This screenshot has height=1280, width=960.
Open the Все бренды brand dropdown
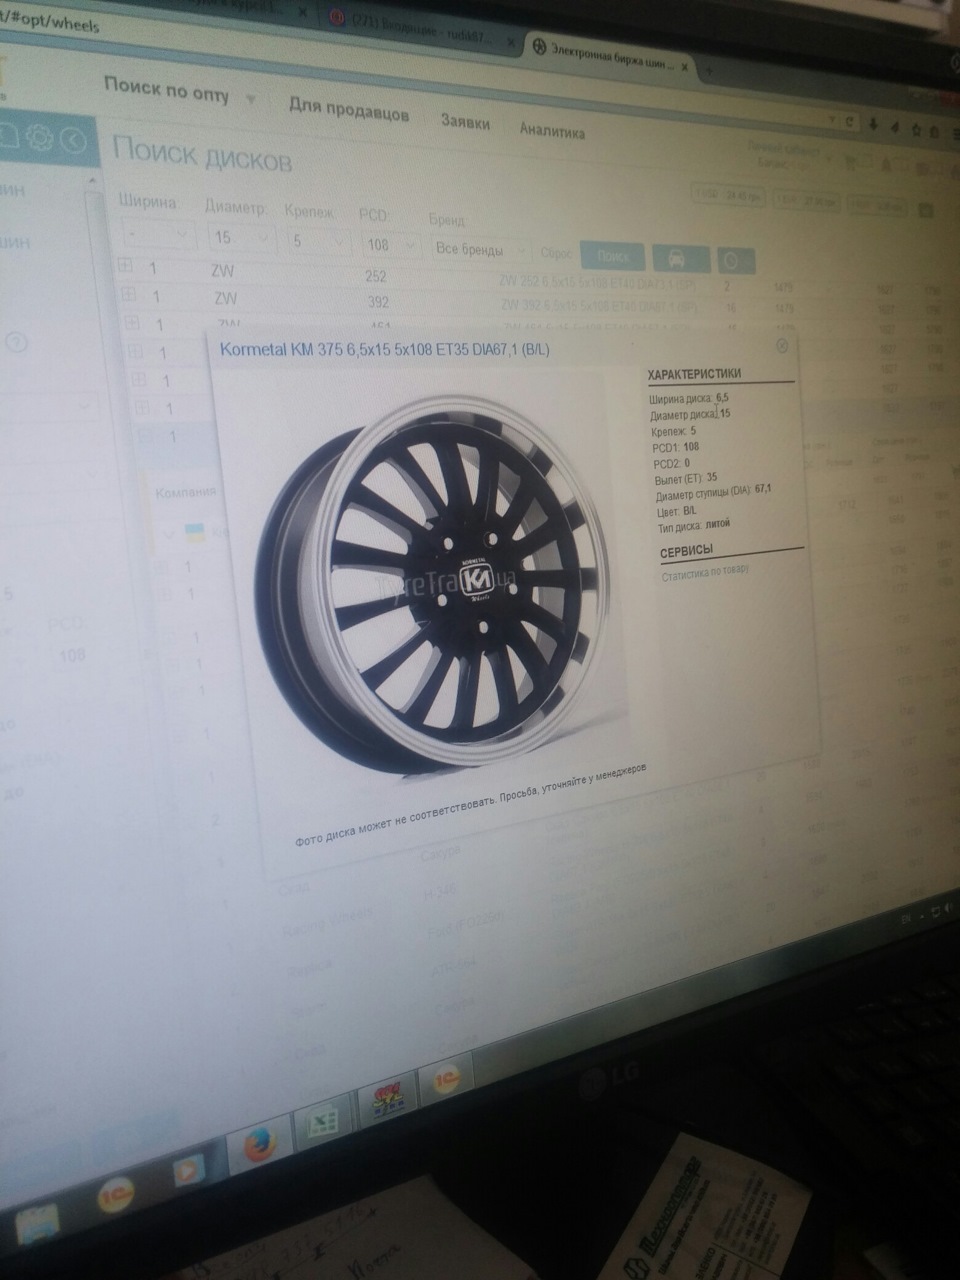click(483, 250)
